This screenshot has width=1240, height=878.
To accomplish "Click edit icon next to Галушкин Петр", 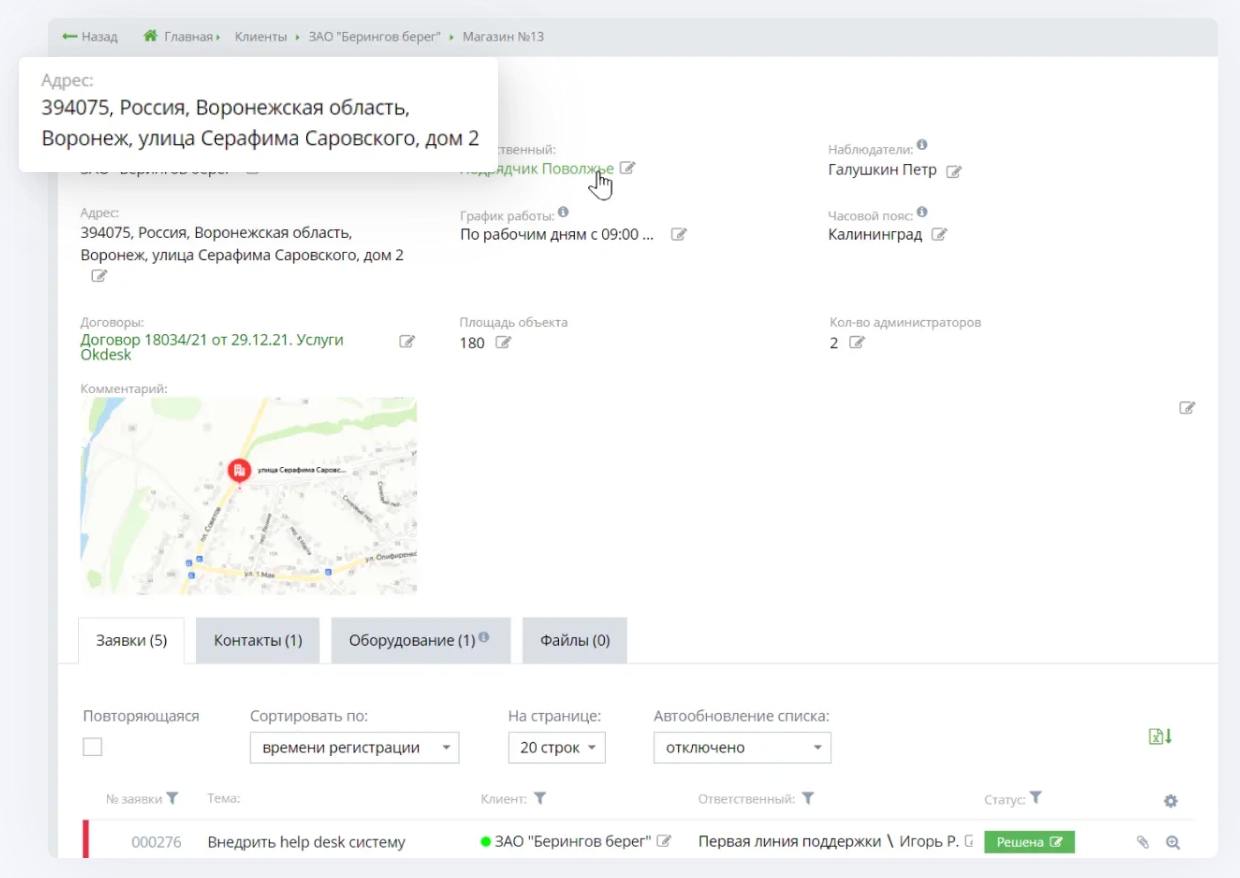I will tap(954, 171).
